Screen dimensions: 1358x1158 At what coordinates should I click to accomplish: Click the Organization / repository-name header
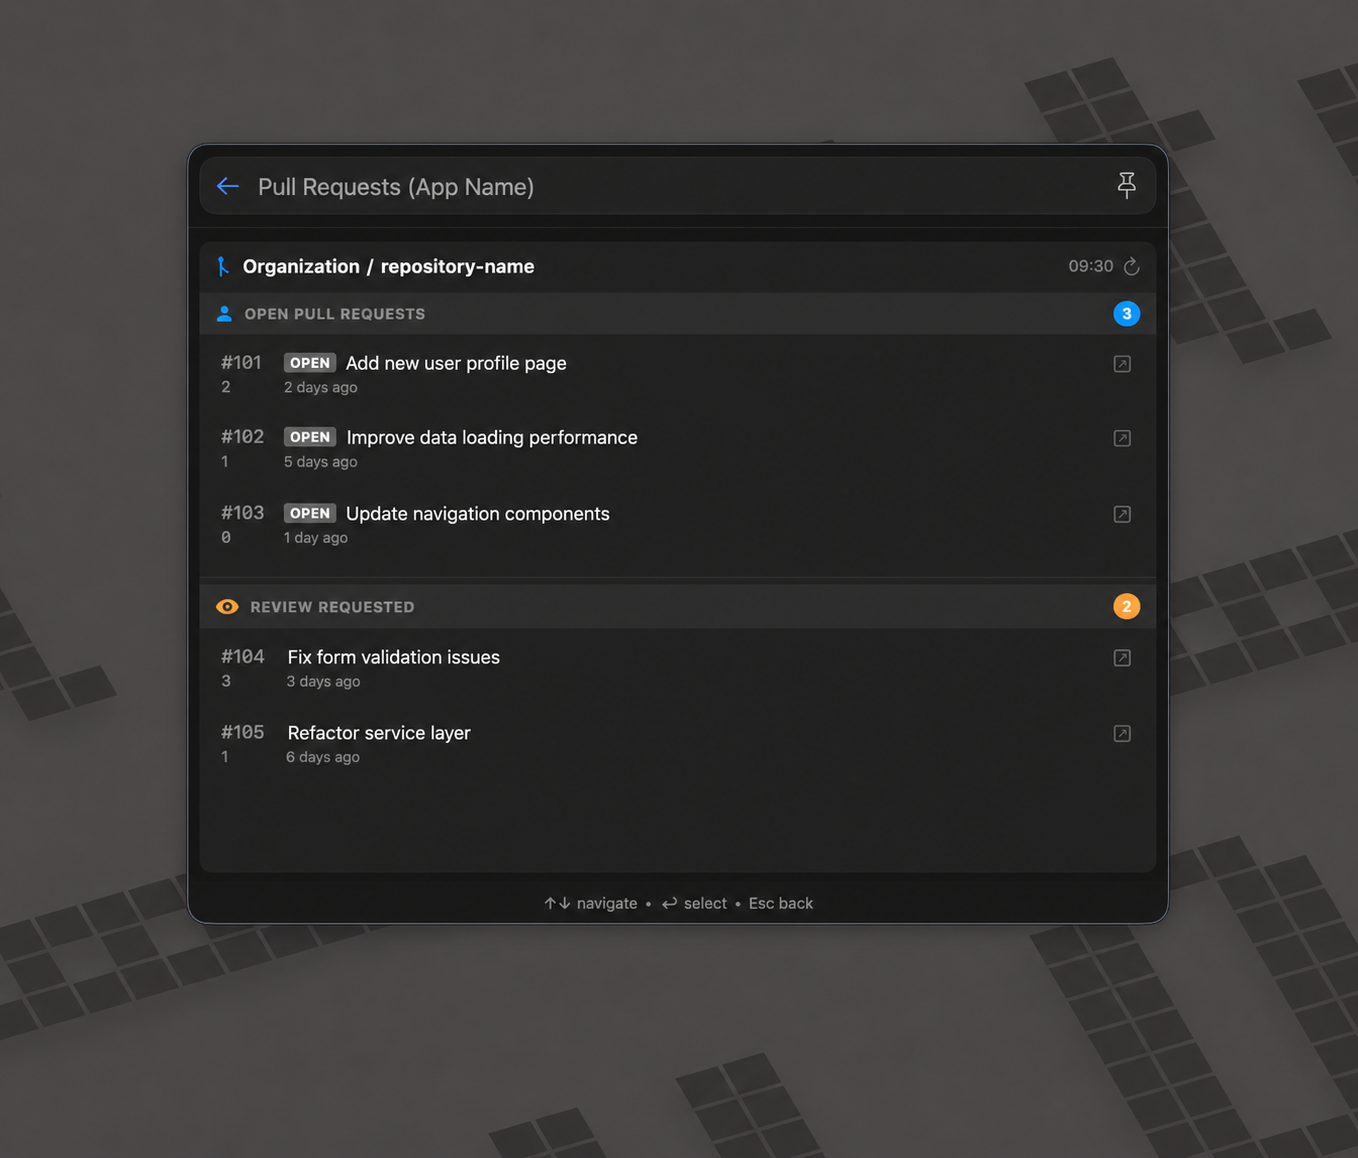click(x=388, y=266)
